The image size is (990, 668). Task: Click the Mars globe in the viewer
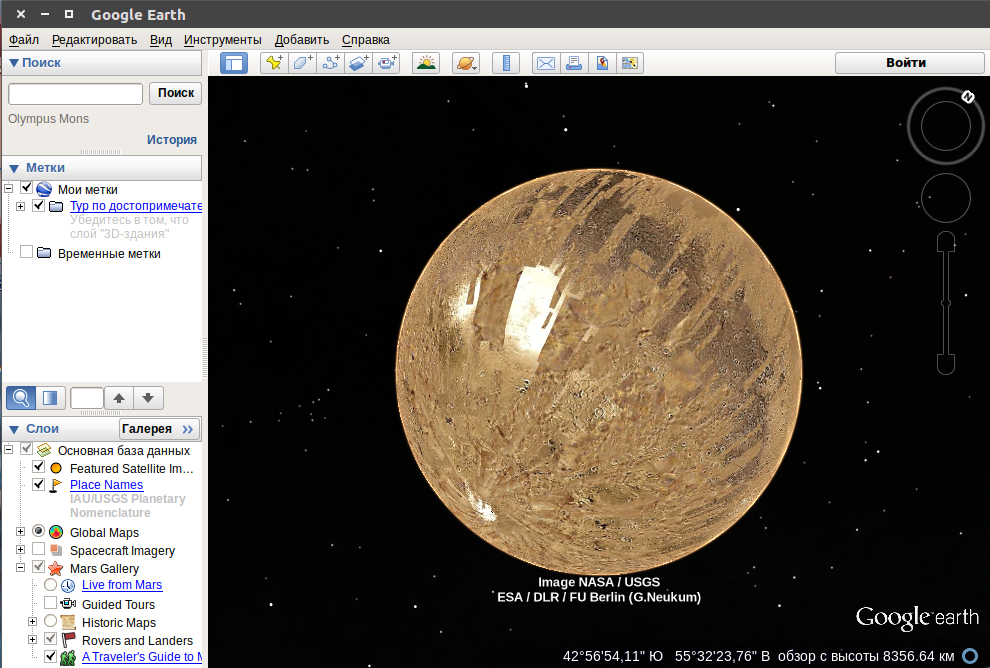[599, 371]
